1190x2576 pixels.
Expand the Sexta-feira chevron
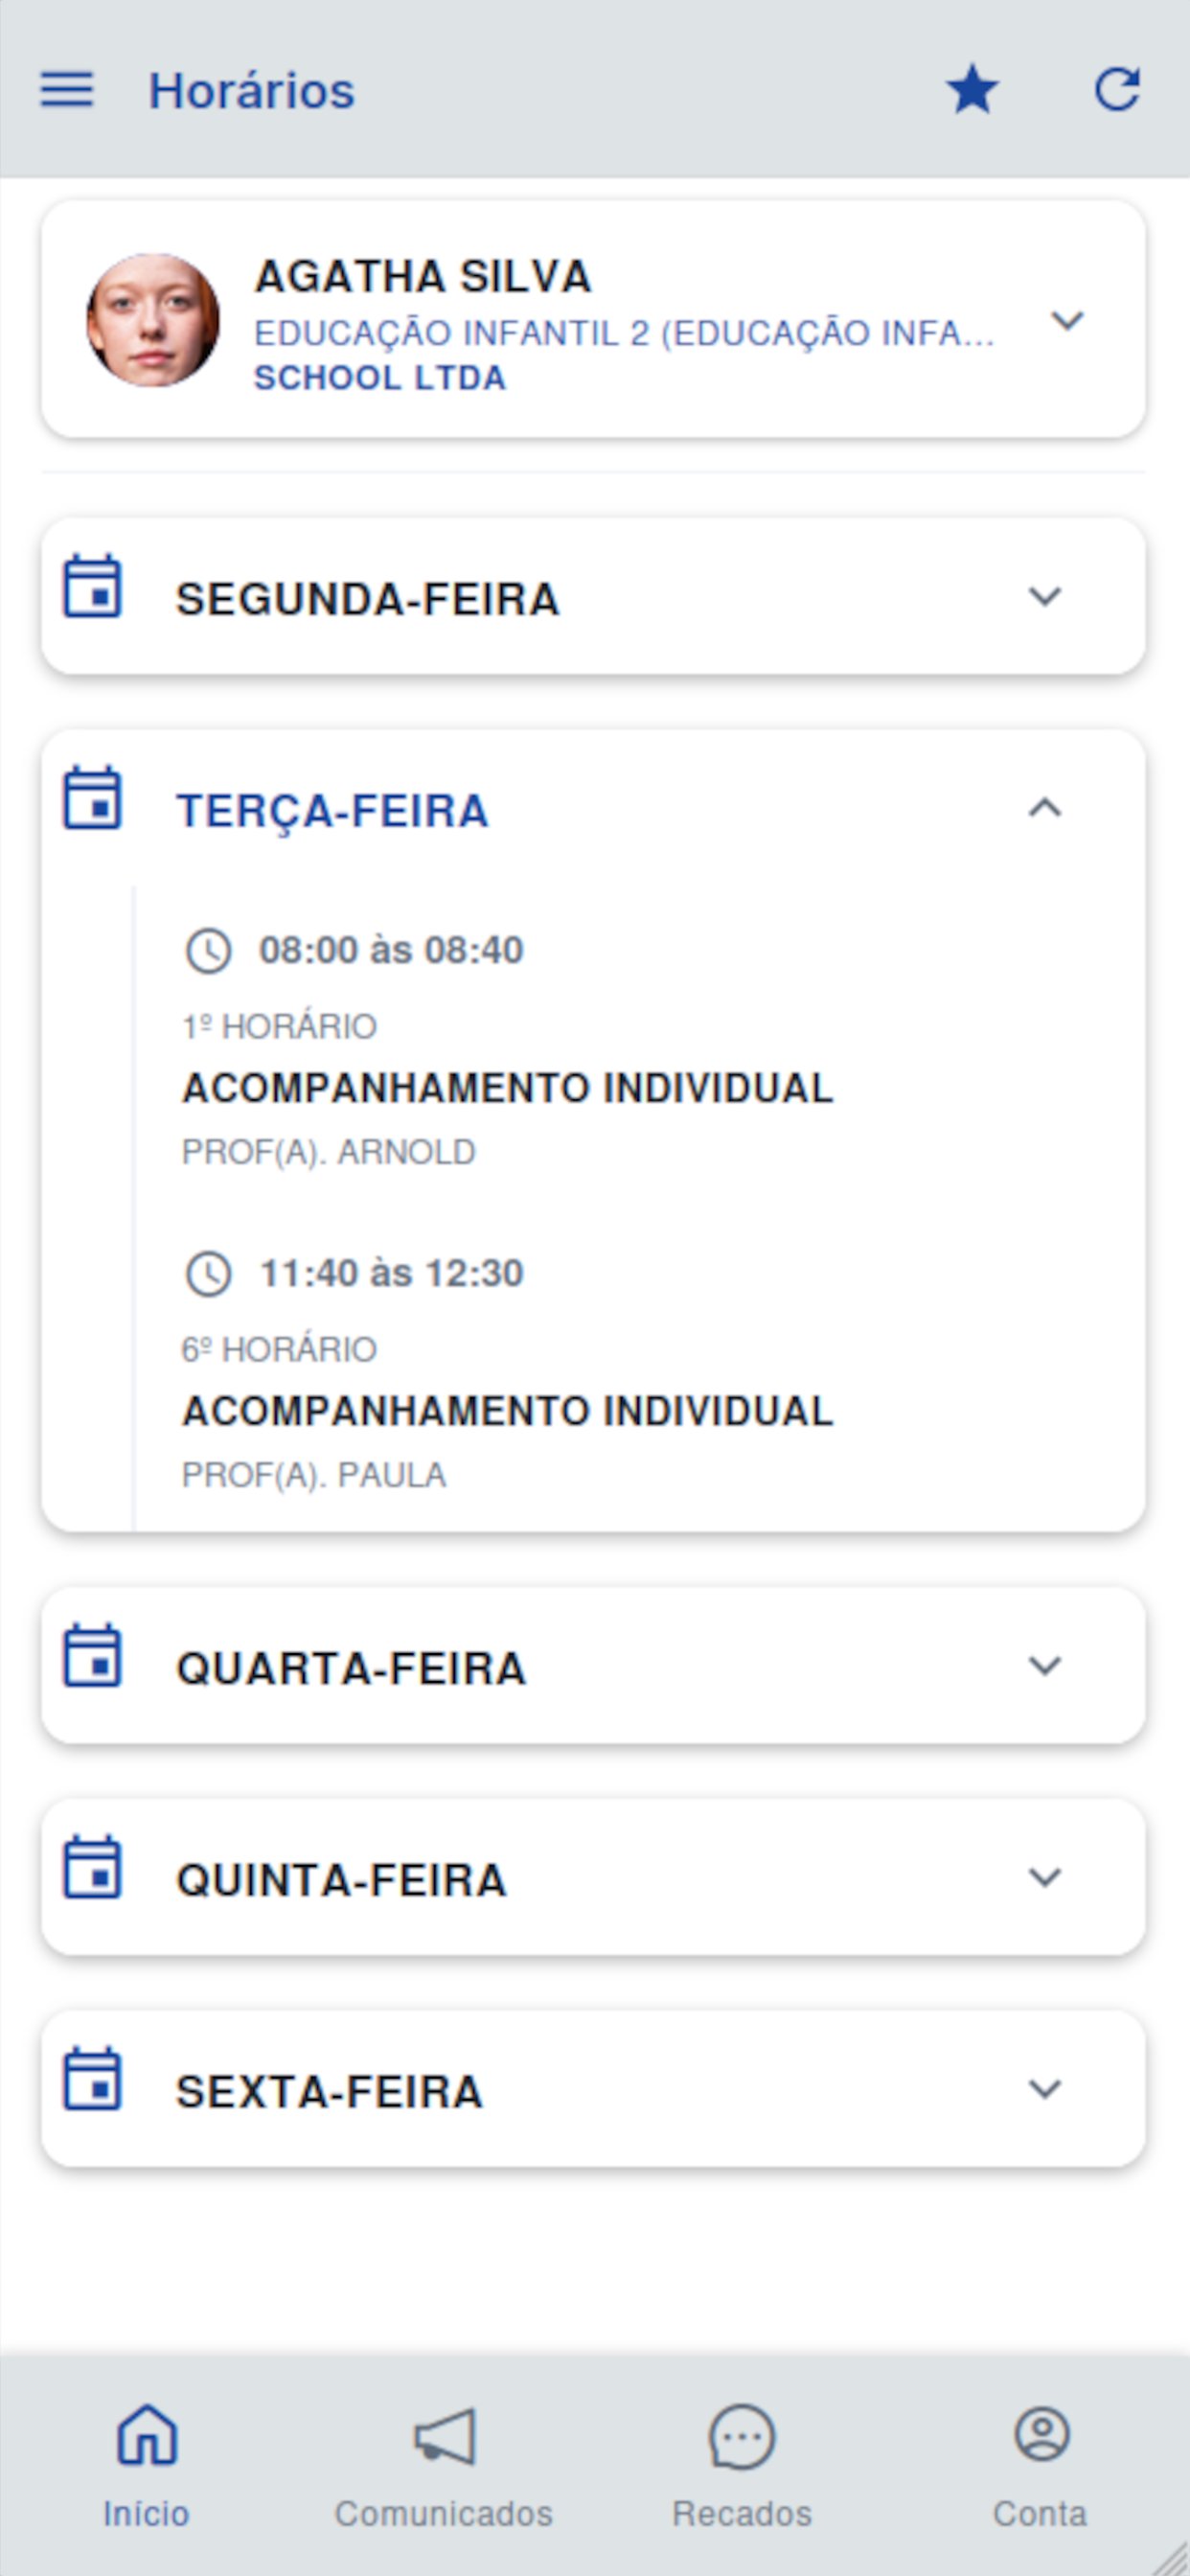1044,2090
